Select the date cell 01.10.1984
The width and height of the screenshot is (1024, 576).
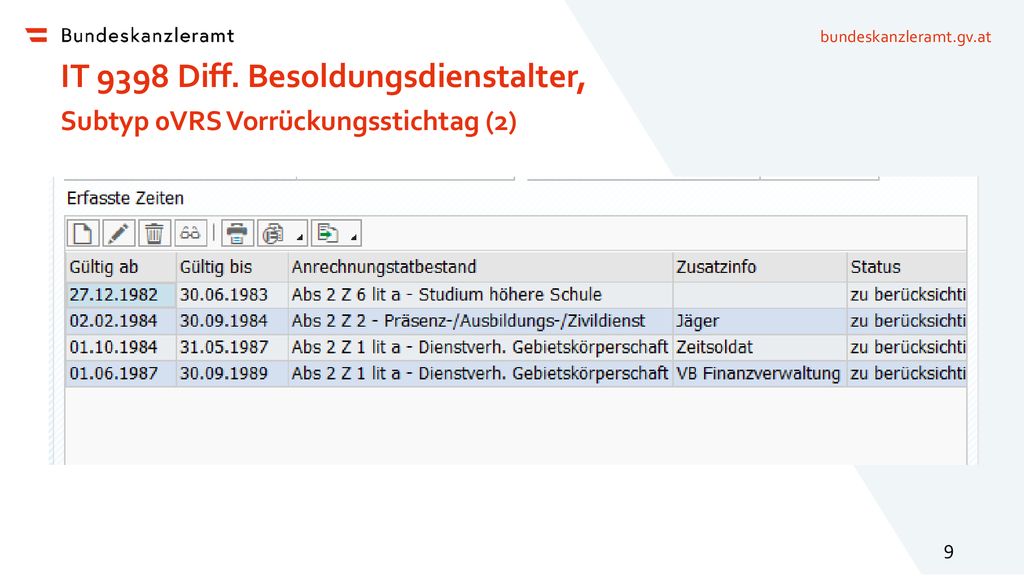[121, 347]
